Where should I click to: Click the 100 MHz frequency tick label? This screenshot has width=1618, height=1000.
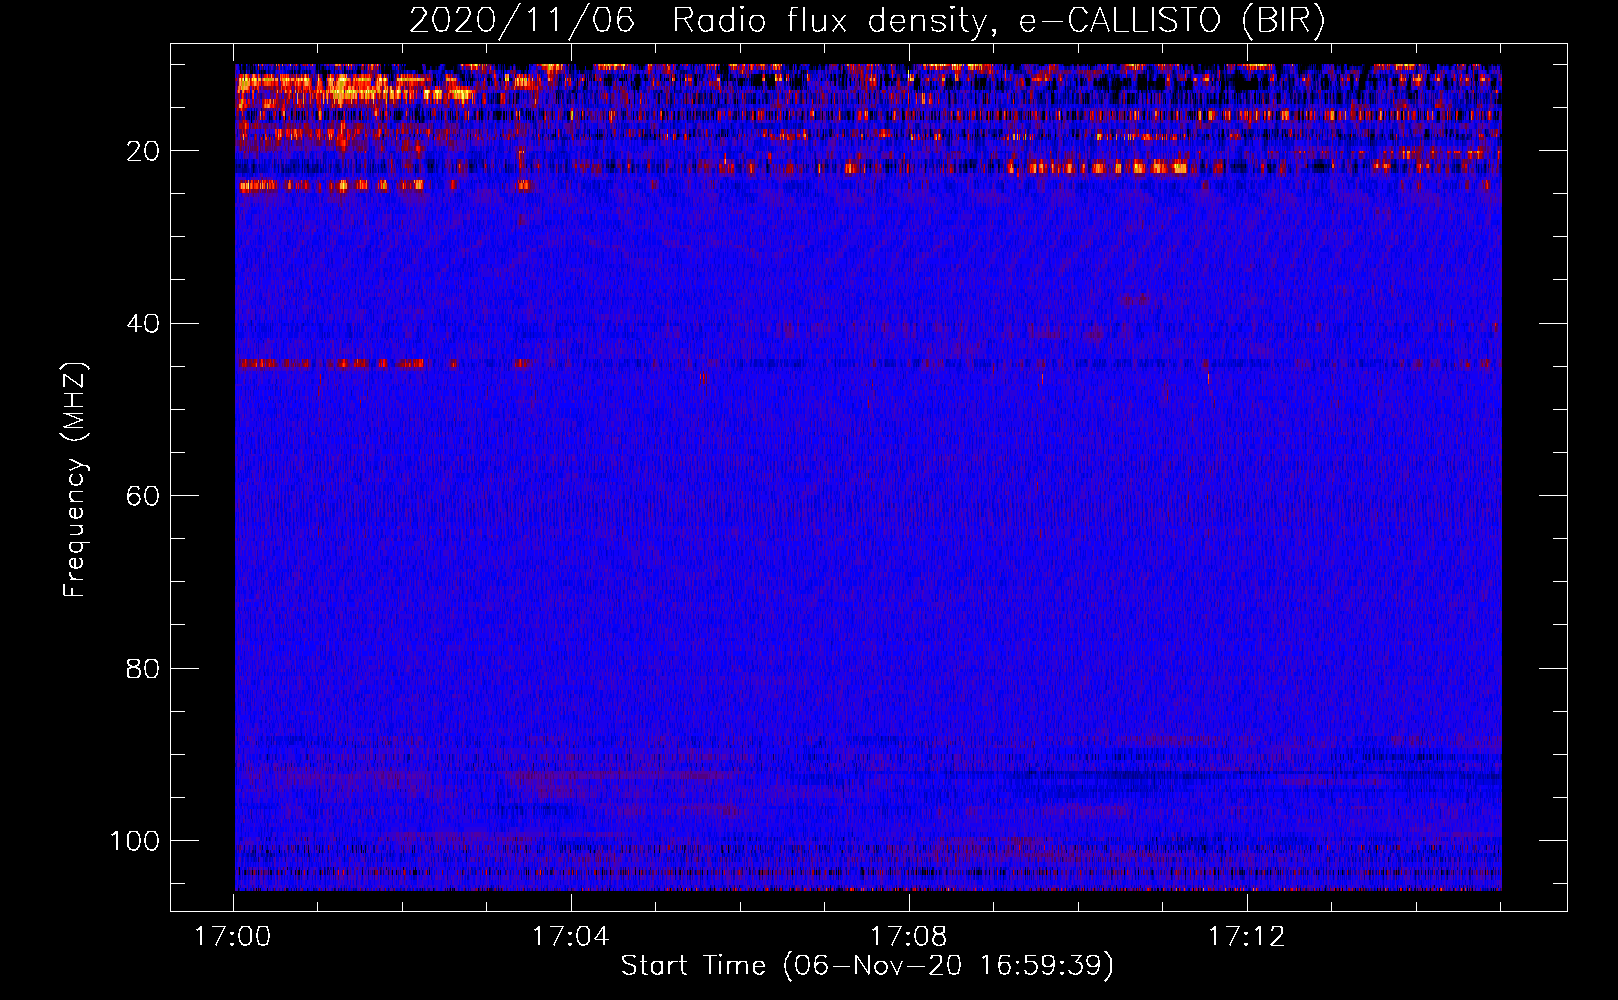(135, 841)
